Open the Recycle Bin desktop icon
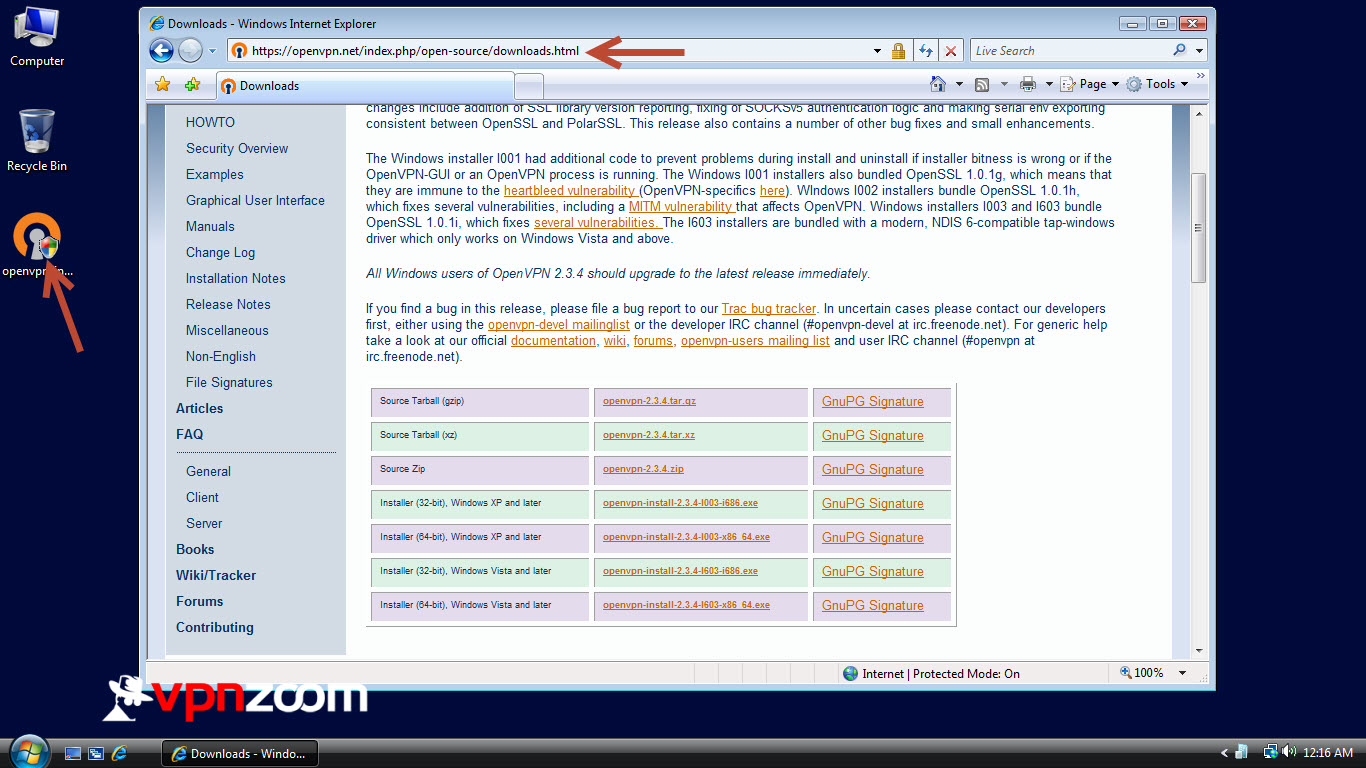This screenshot has height=768, width=1366. coord(37,140)
